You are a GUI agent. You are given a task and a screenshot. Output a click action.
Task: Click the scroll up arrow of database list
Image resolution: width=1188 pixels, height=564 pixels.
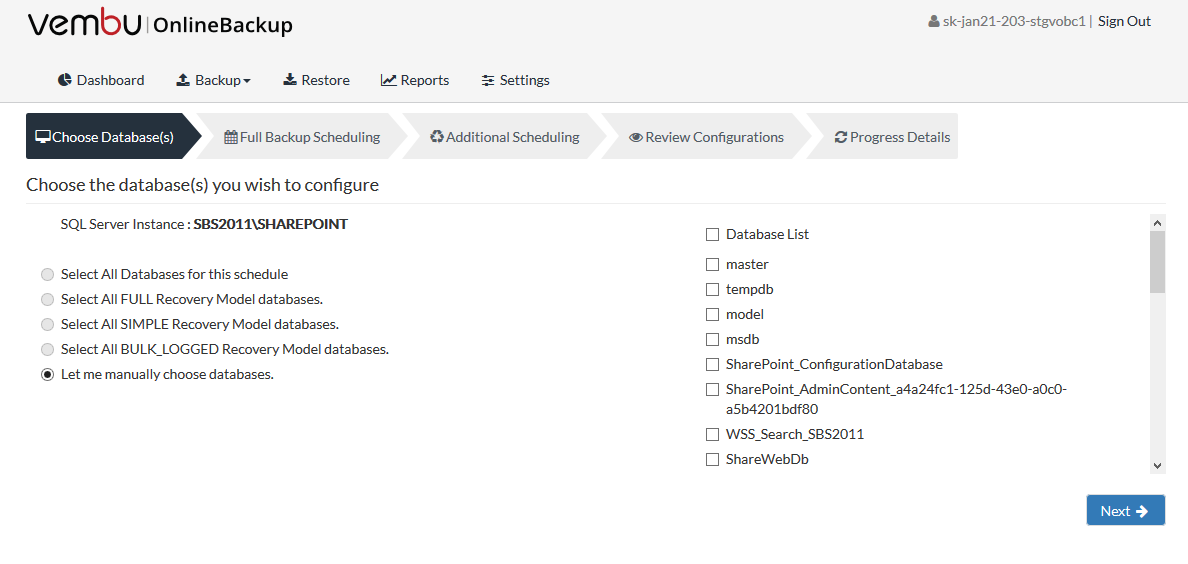[x=1157, y=223]
